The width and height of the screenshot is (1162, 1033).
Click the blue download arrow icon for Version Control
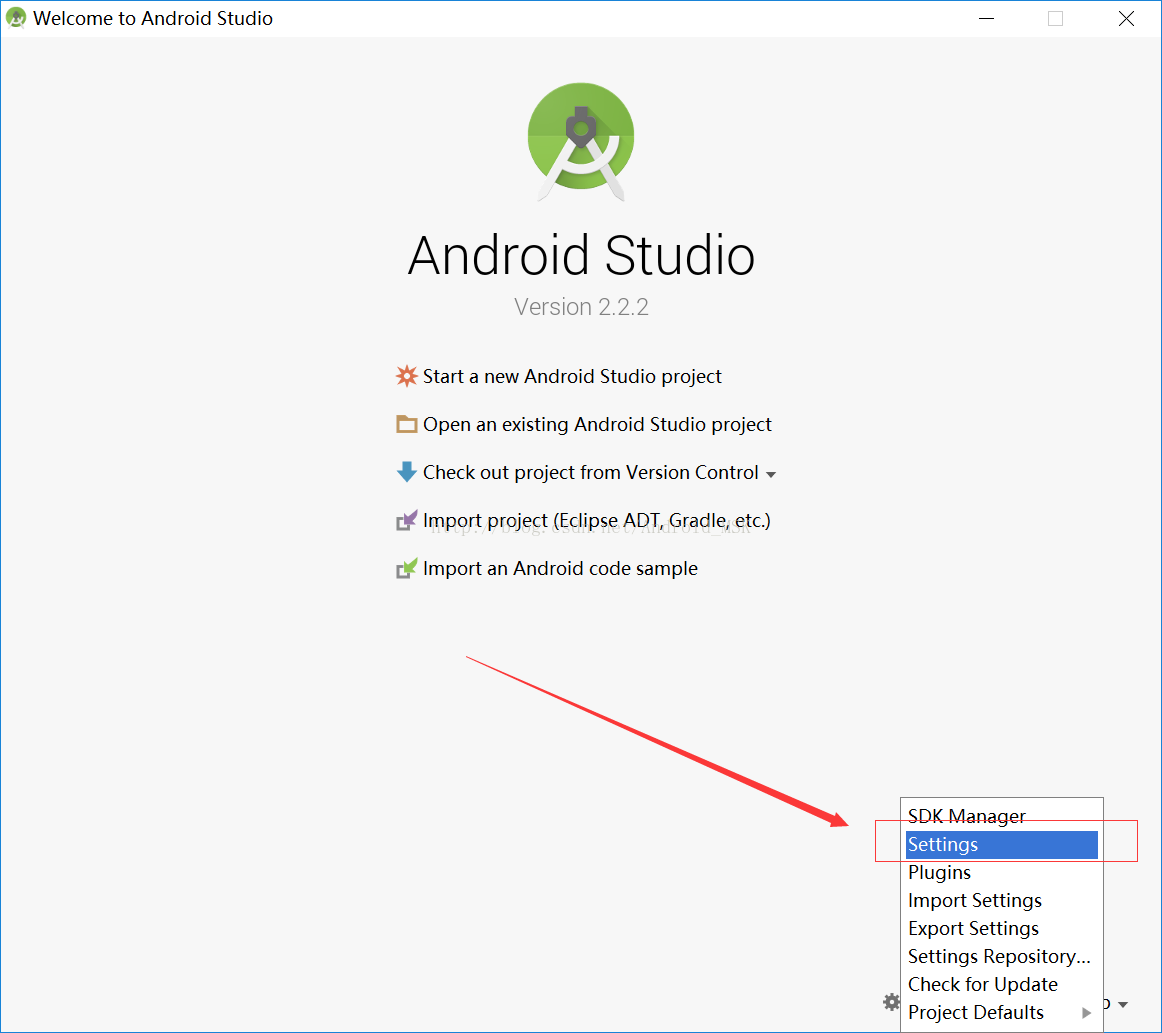406,472
